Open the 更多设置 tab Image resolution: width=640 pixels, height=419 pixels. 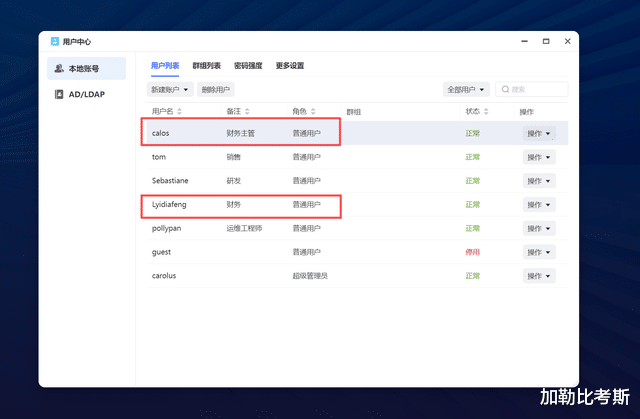click(290, 66)
